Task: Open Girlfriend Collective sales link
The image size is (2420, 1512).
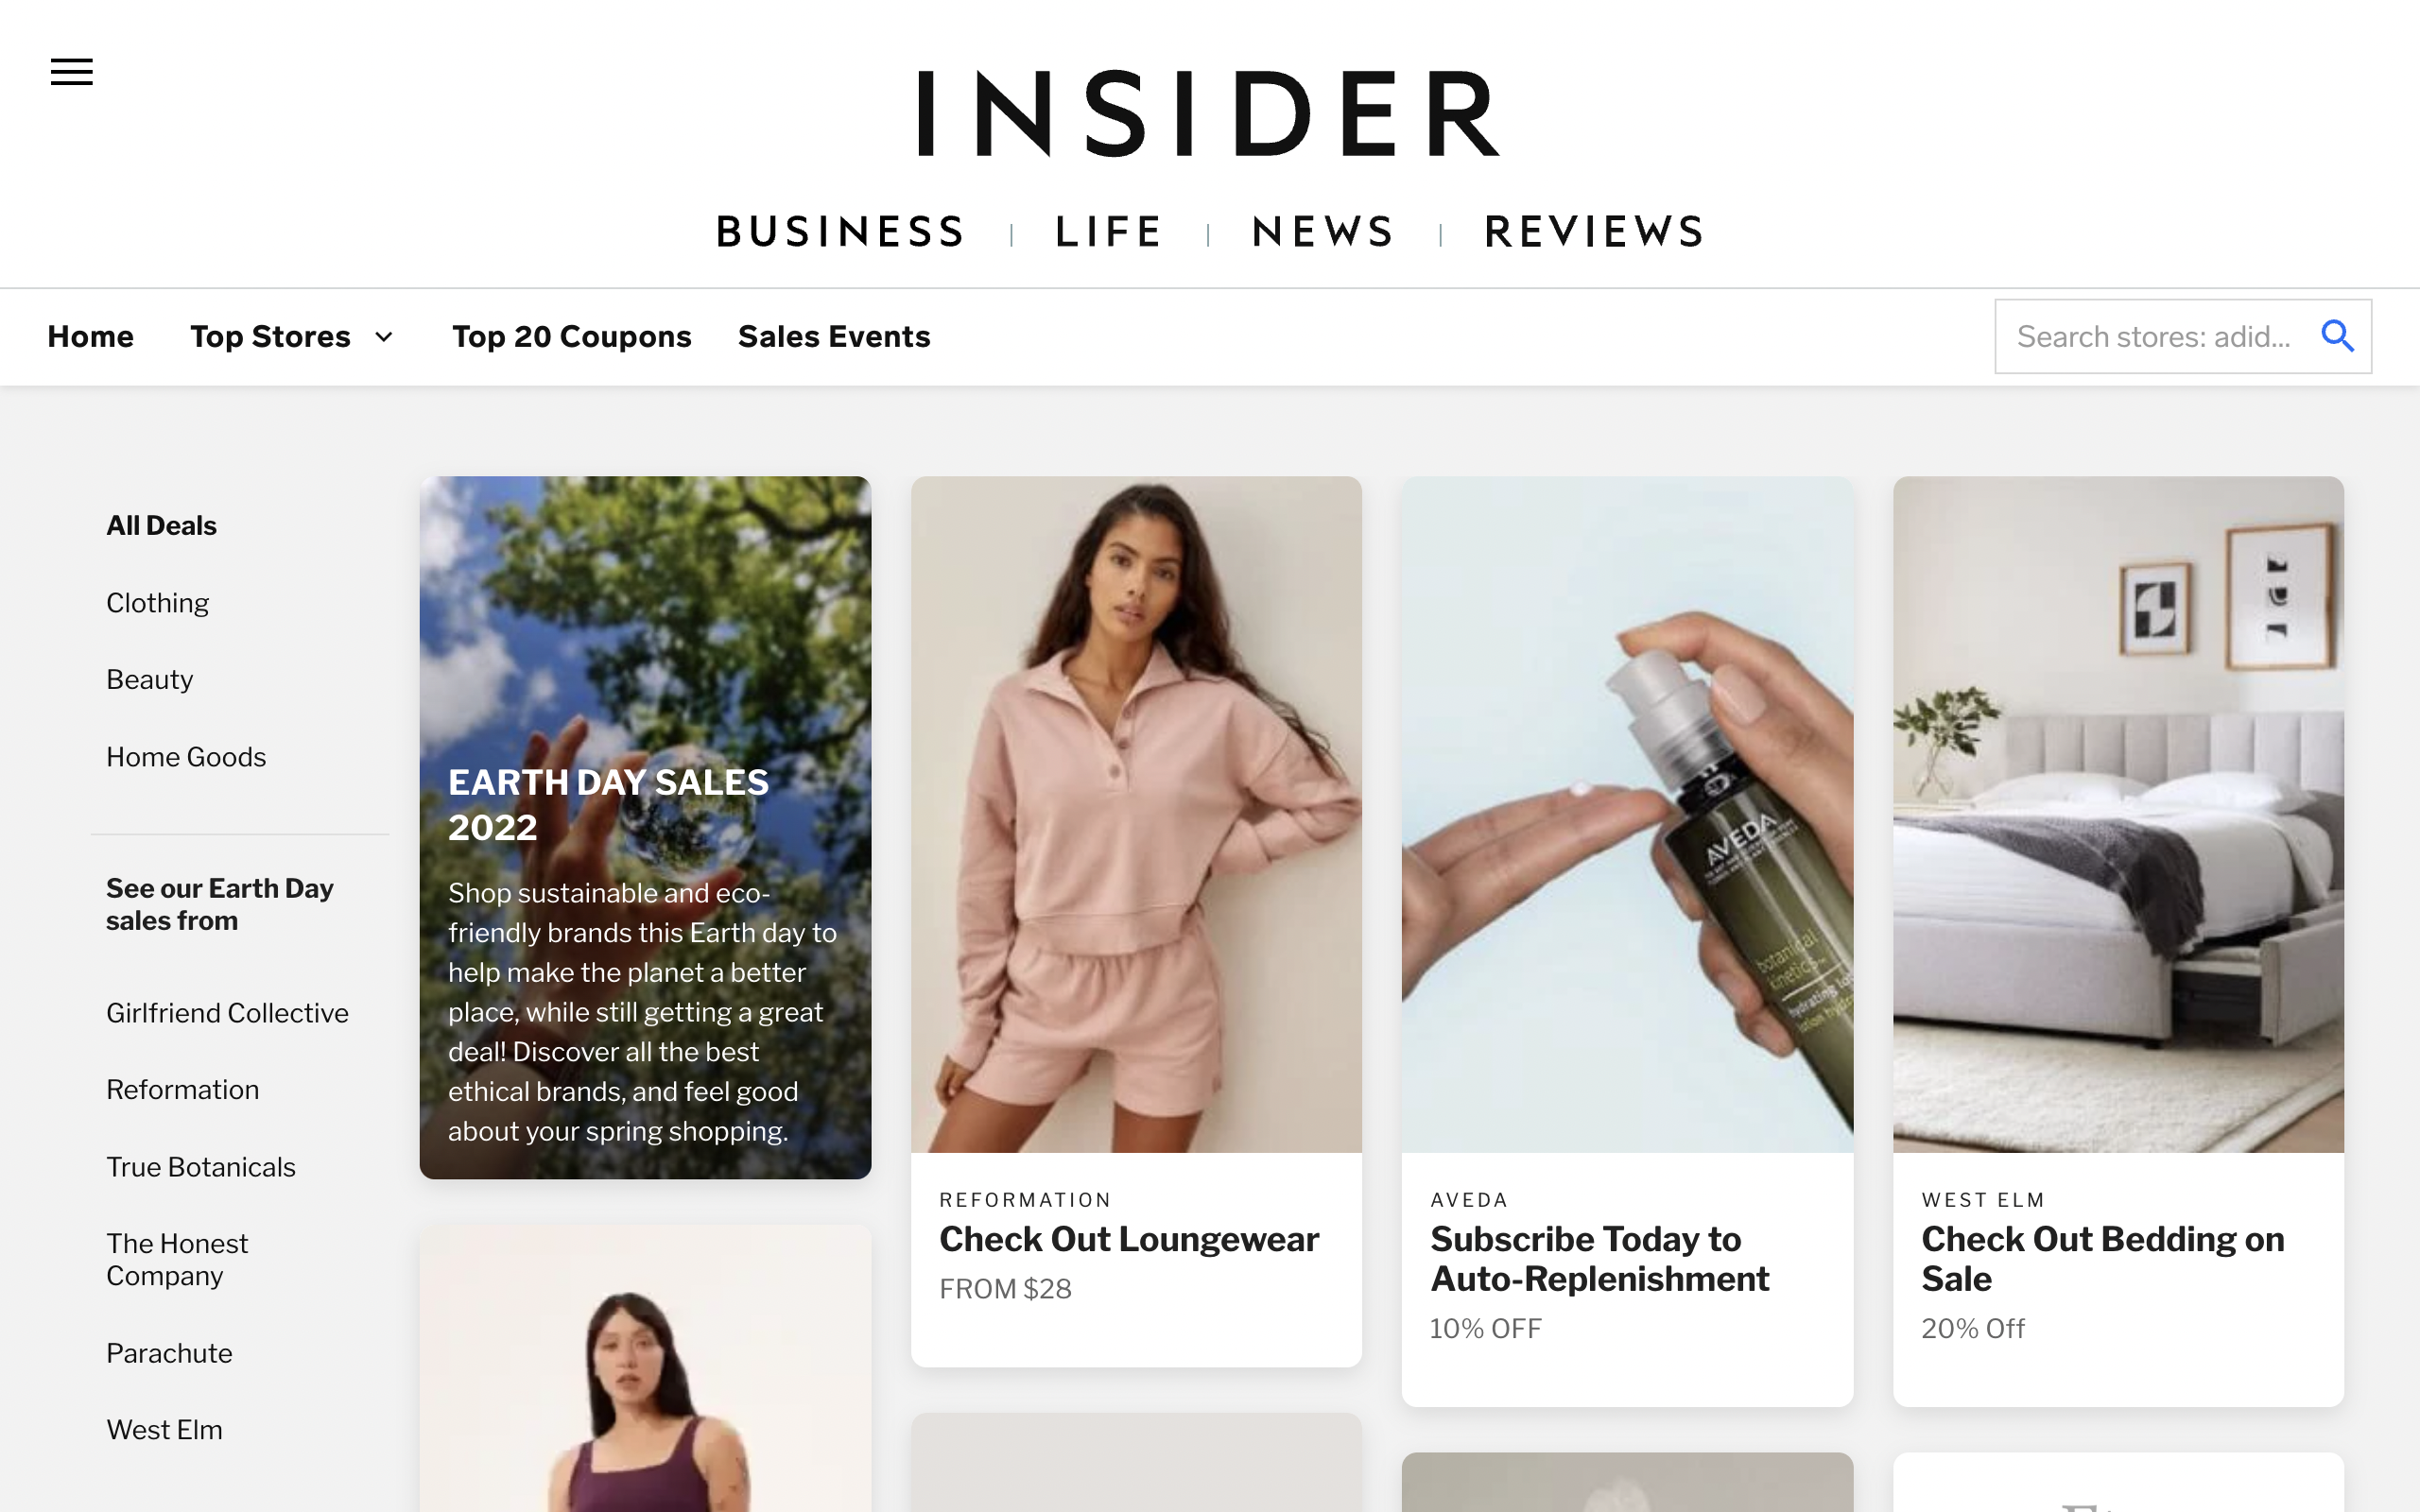Action: (227, 1013)
